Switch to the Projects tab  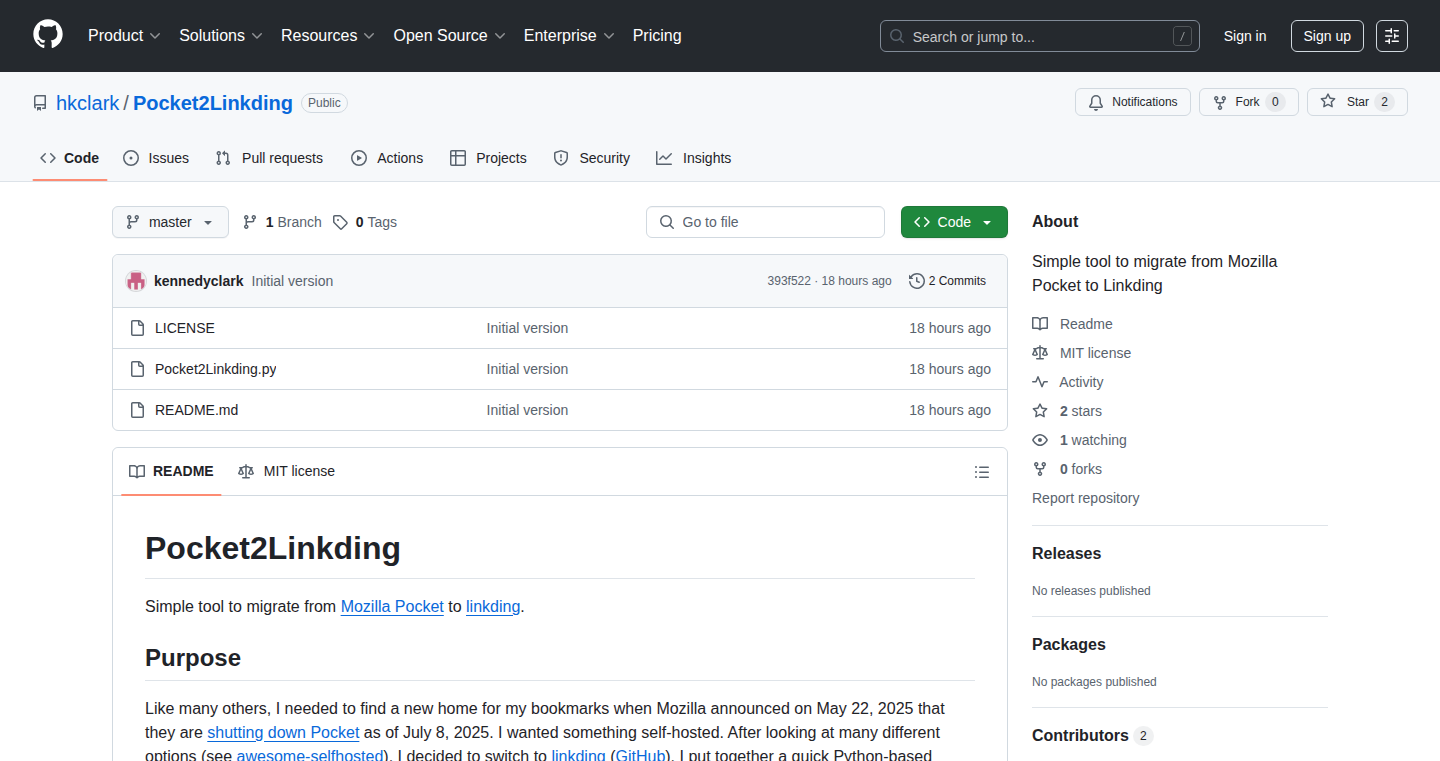pos(488,158)
